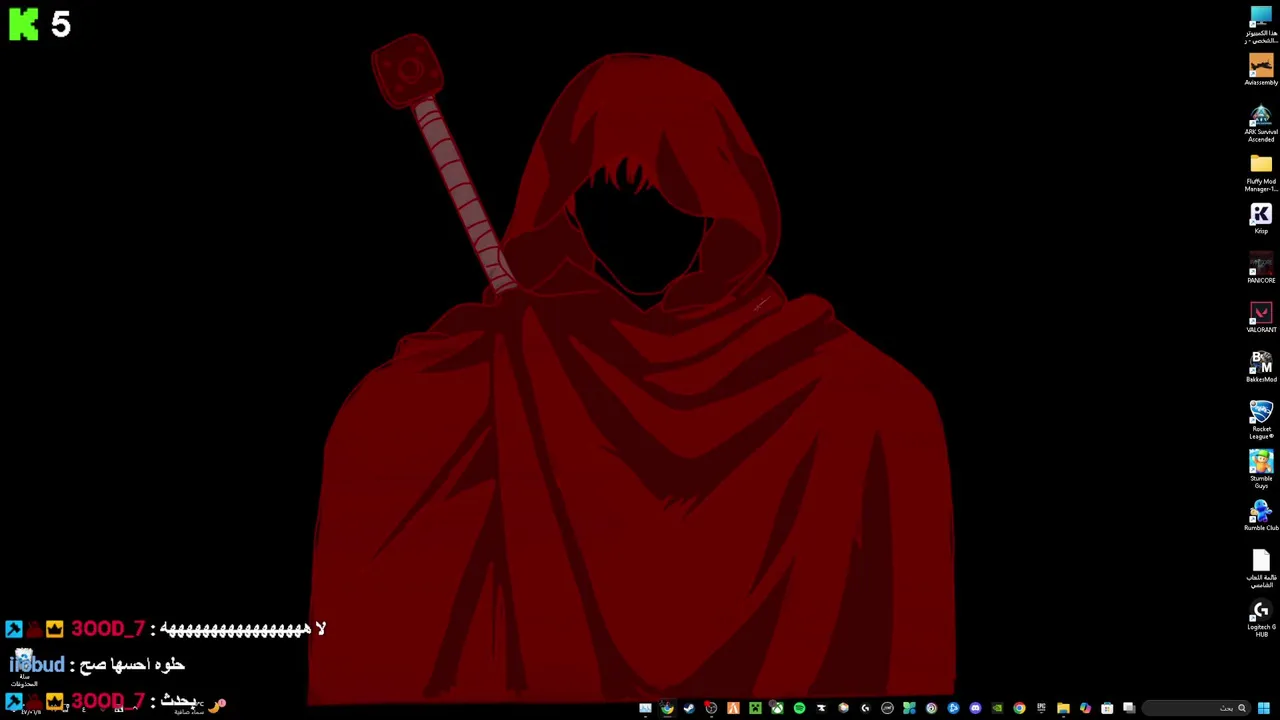Open Microsoft Store from taskbar
Viewport: 1280px width, 720px height.
click(x=1107, y=708)
